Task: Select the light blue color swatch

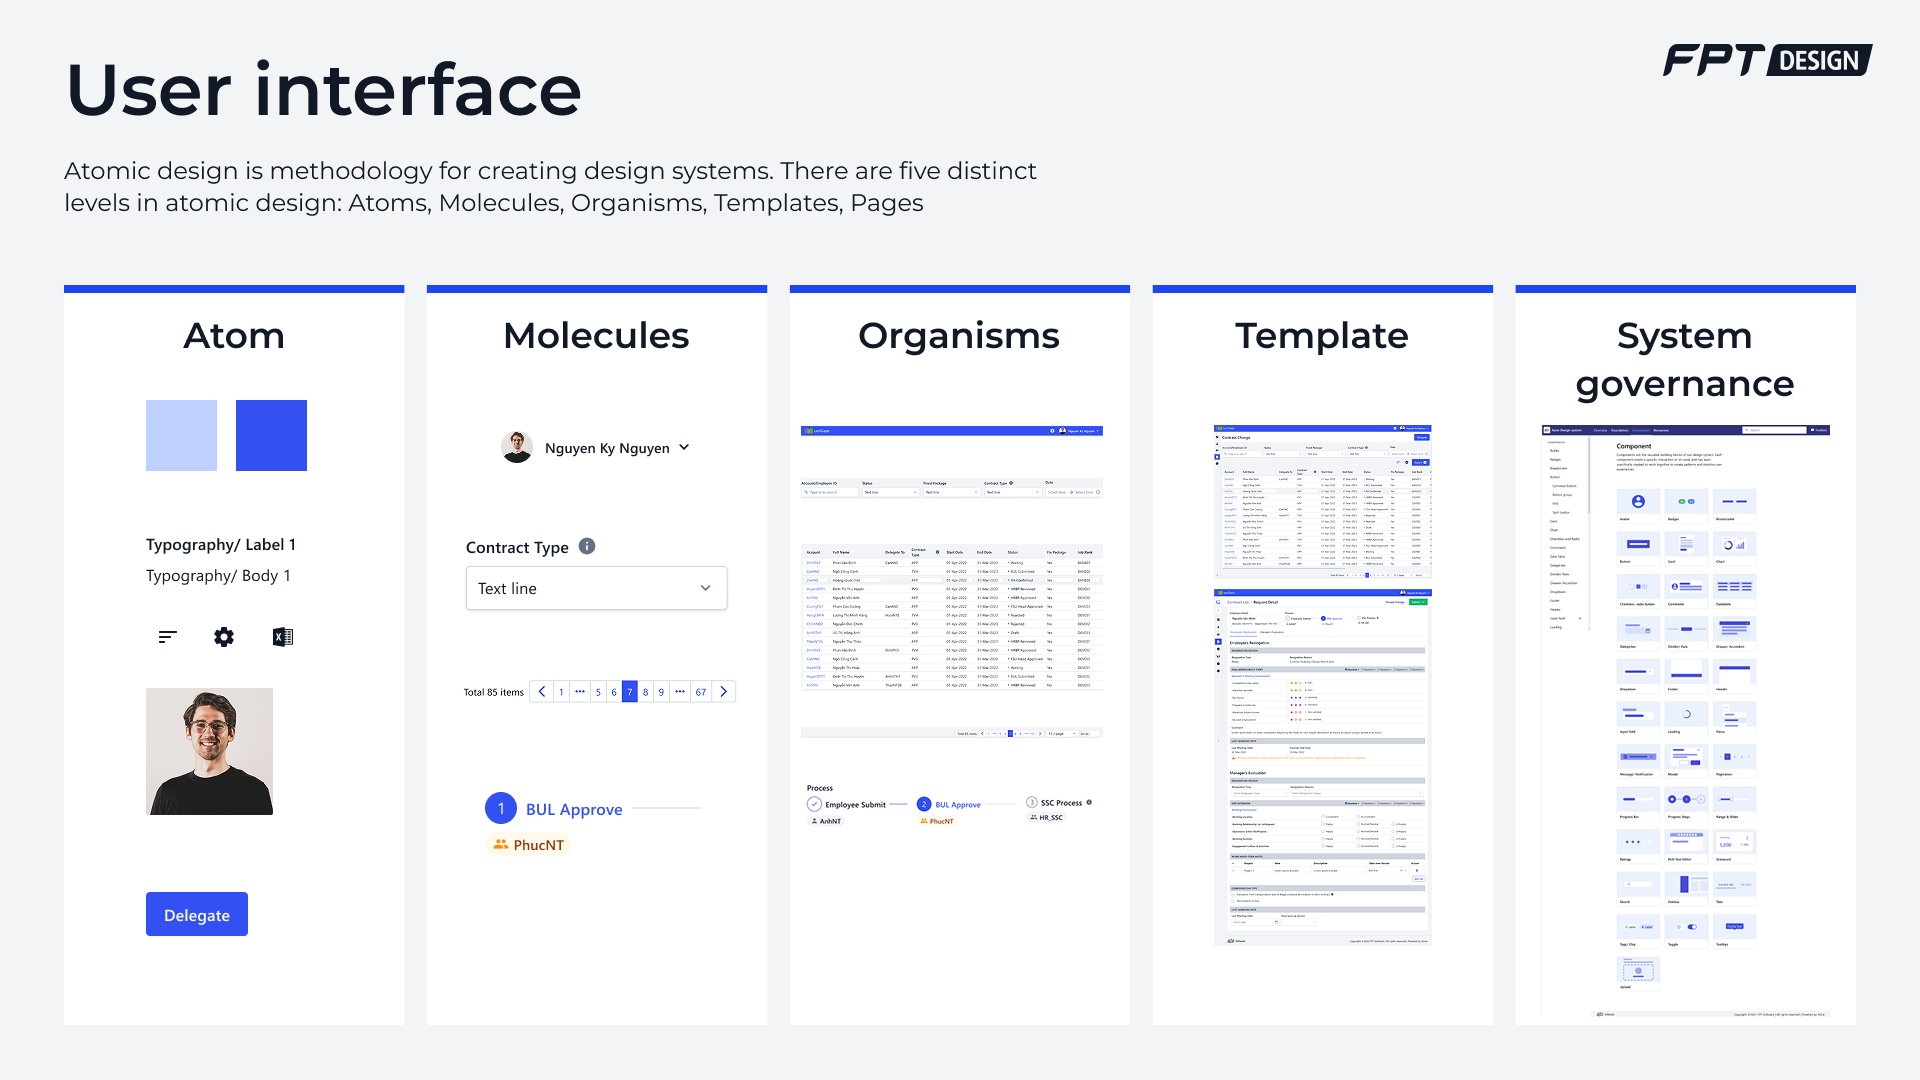Action: point(181,435)
